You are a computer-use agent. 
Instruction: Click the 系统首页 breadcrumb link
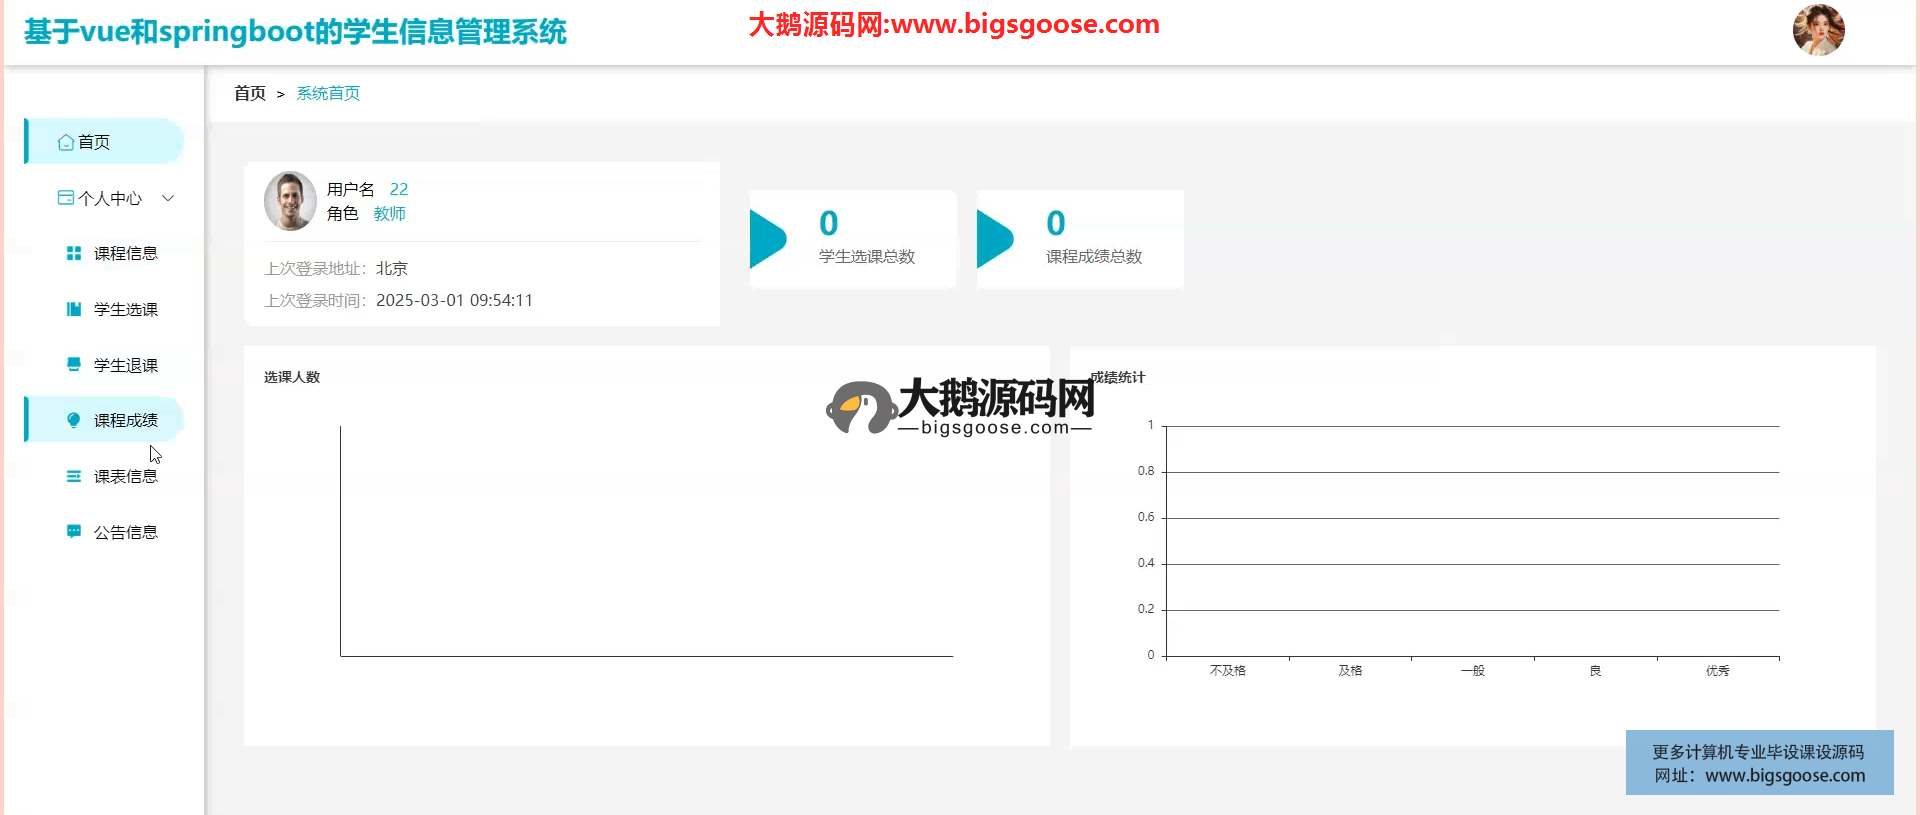pyautogui.click(x=328, y=93)
